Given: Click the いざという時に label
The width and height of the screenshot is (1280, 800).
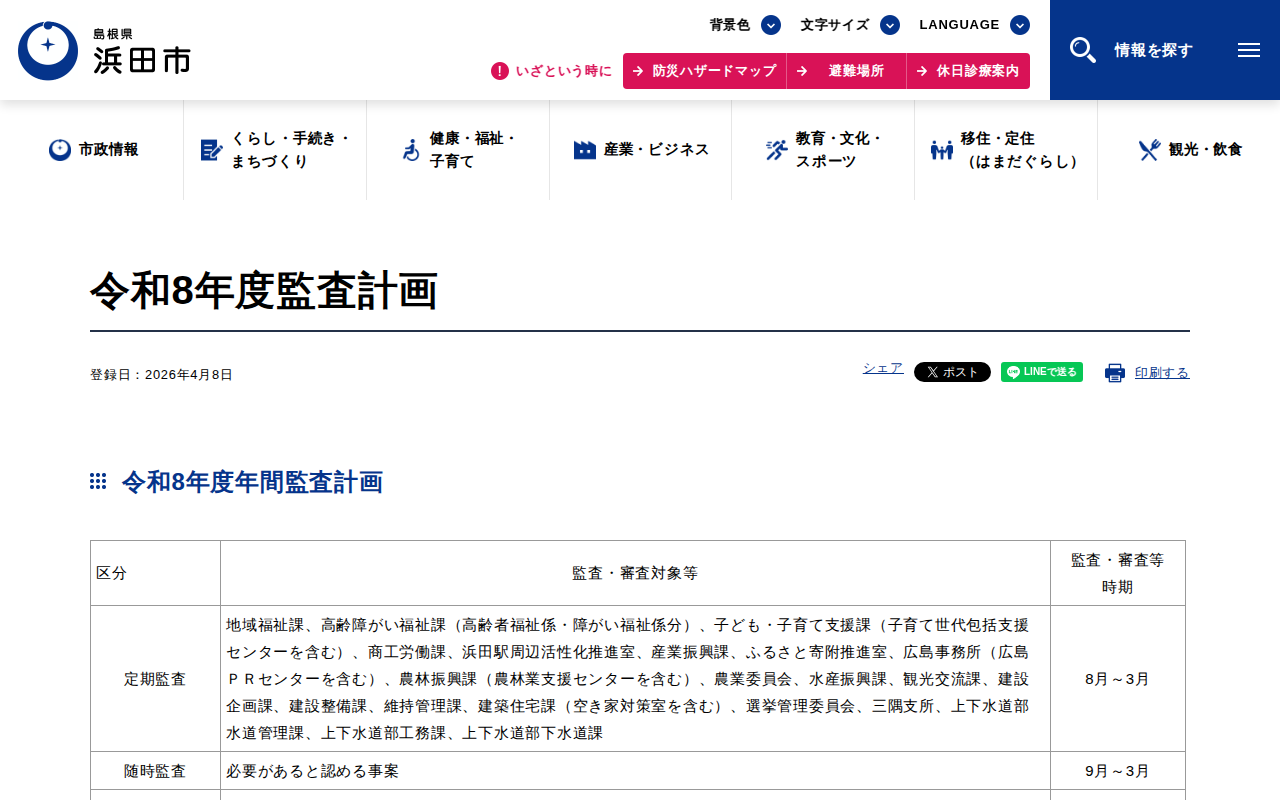Looking at the screenshot, I should [x=564, y=71].
